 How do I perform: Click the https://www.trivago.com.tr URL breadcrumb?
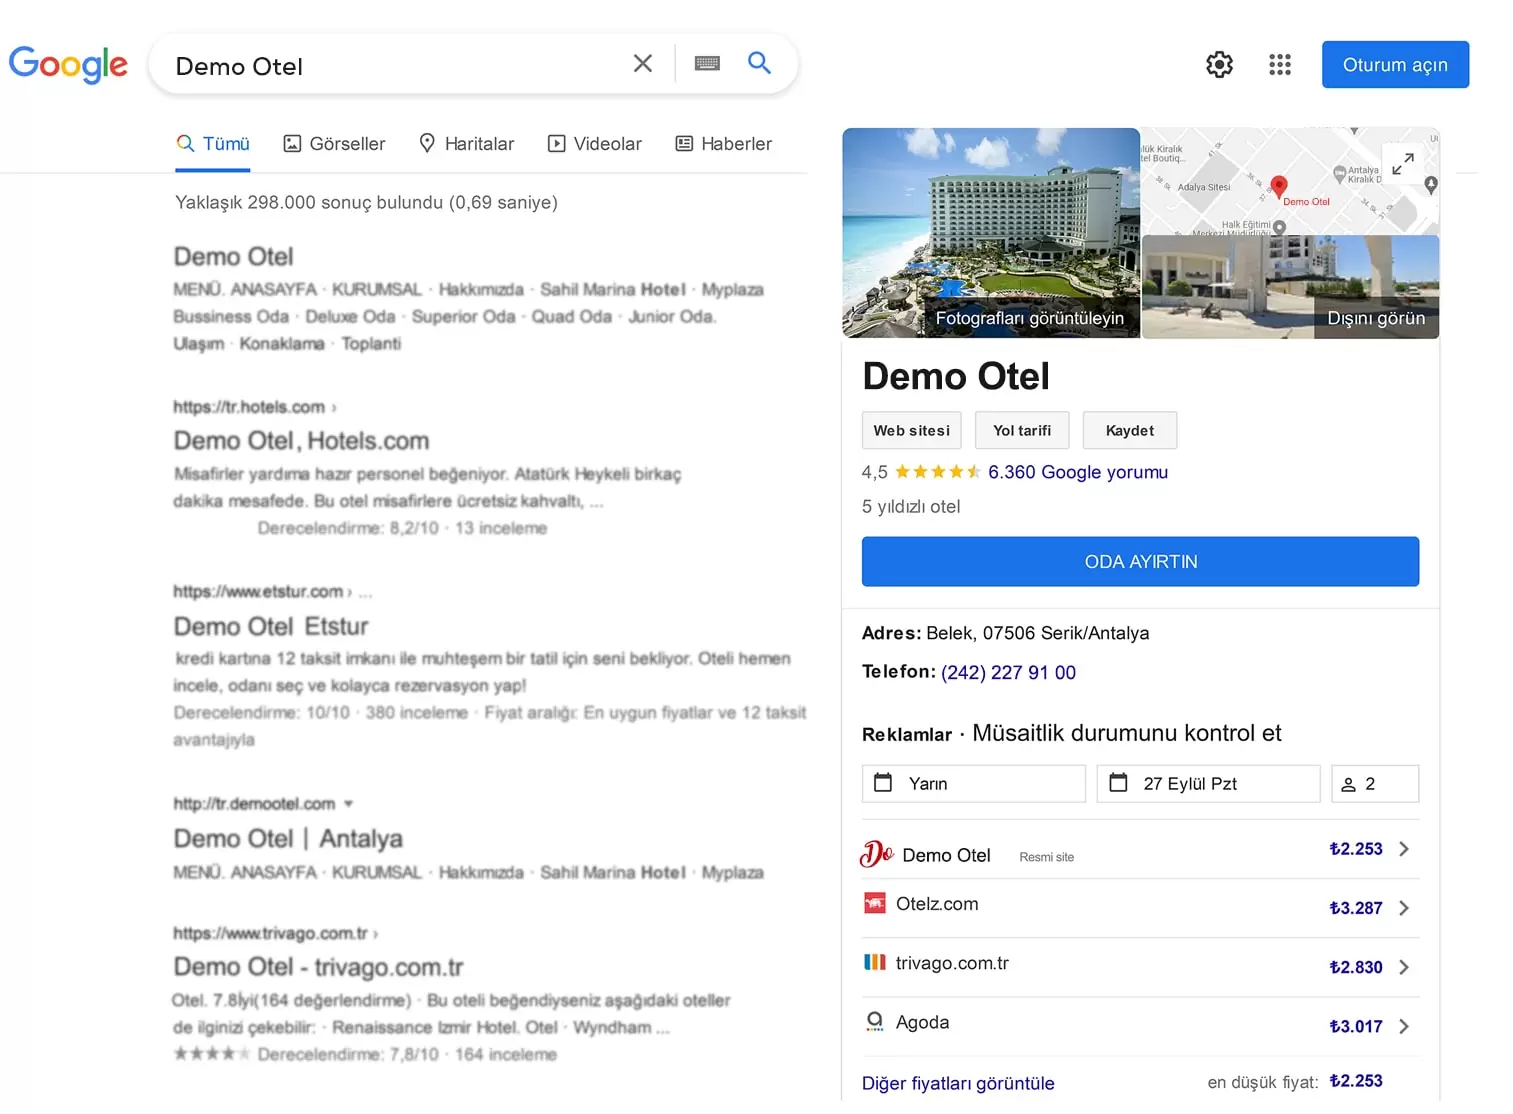270,934
